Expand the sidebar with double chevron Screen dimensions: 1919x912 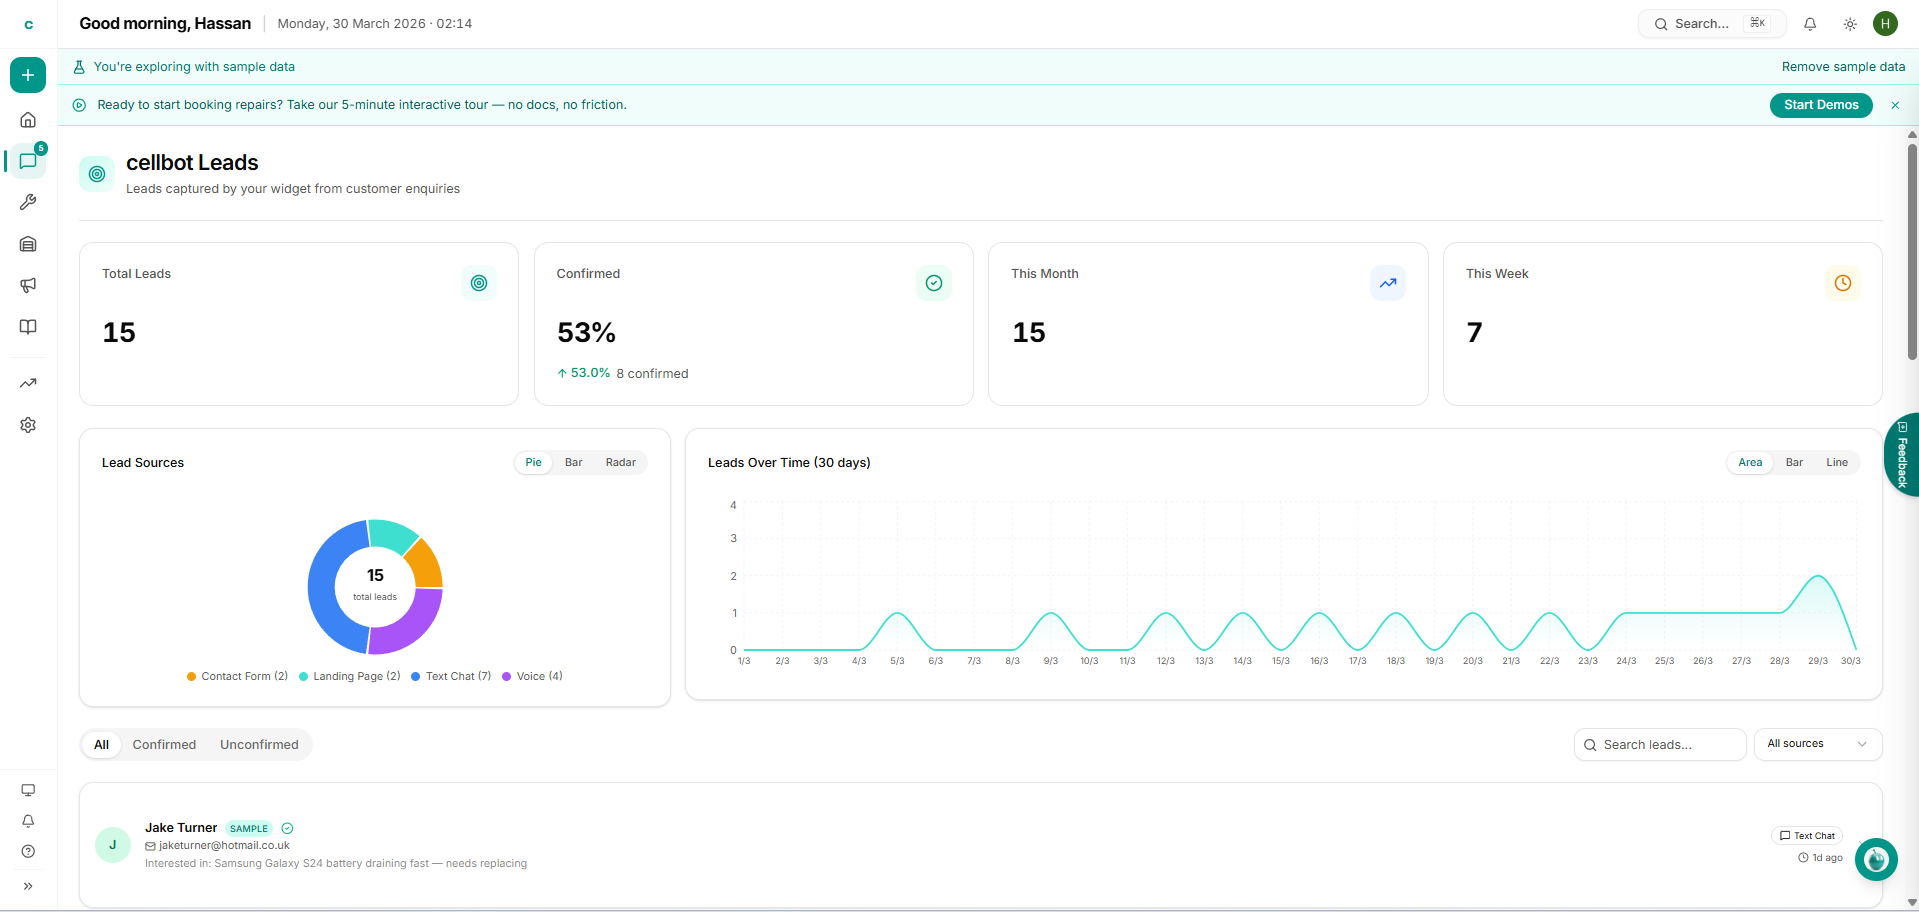point(28,886)
